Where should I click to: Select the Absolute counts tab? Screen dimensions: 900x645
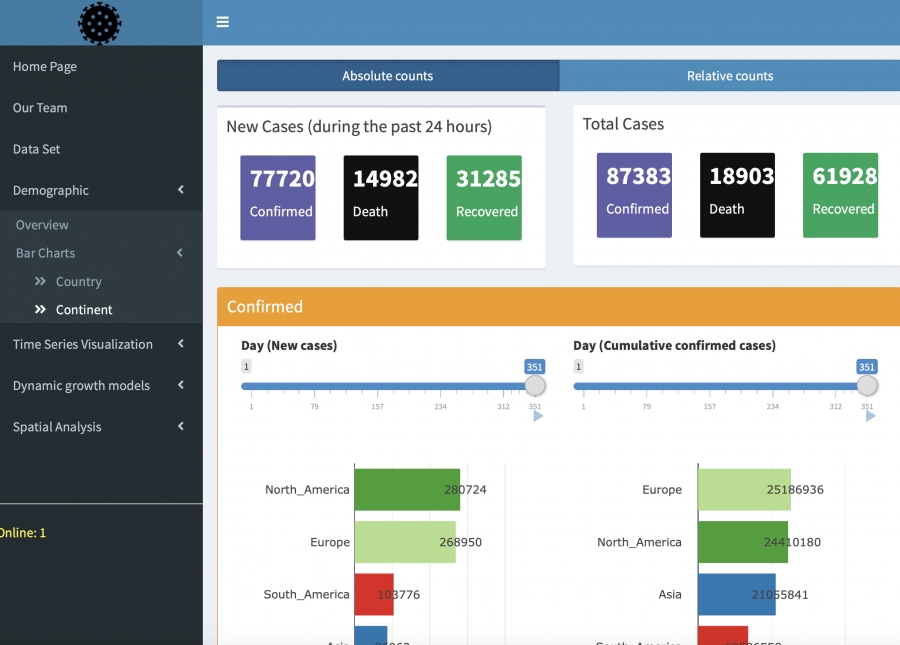(x=388, y=76)
